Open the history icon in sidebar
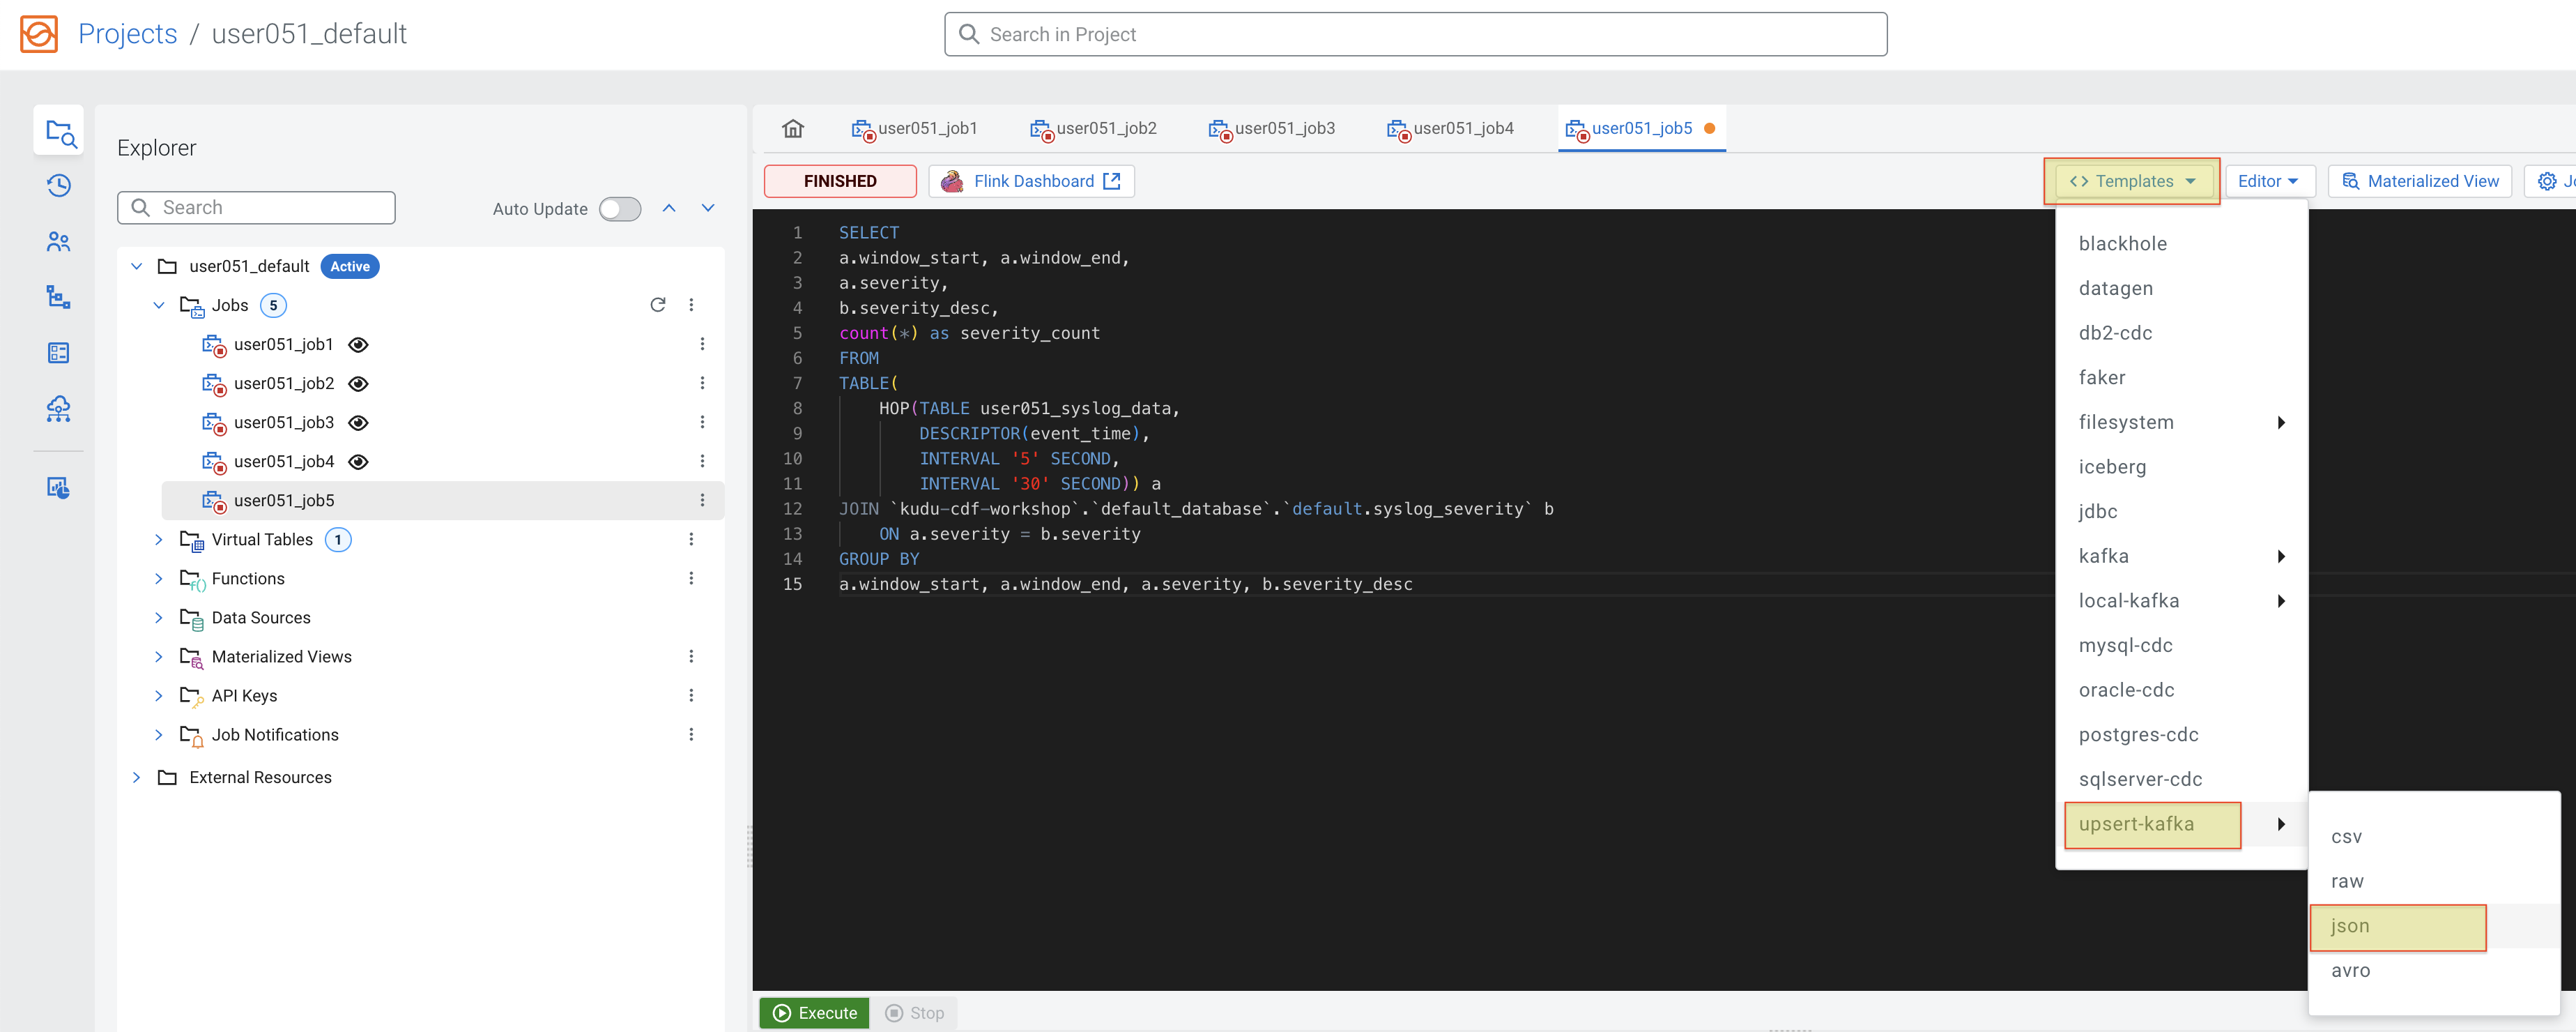 (59, 186)
